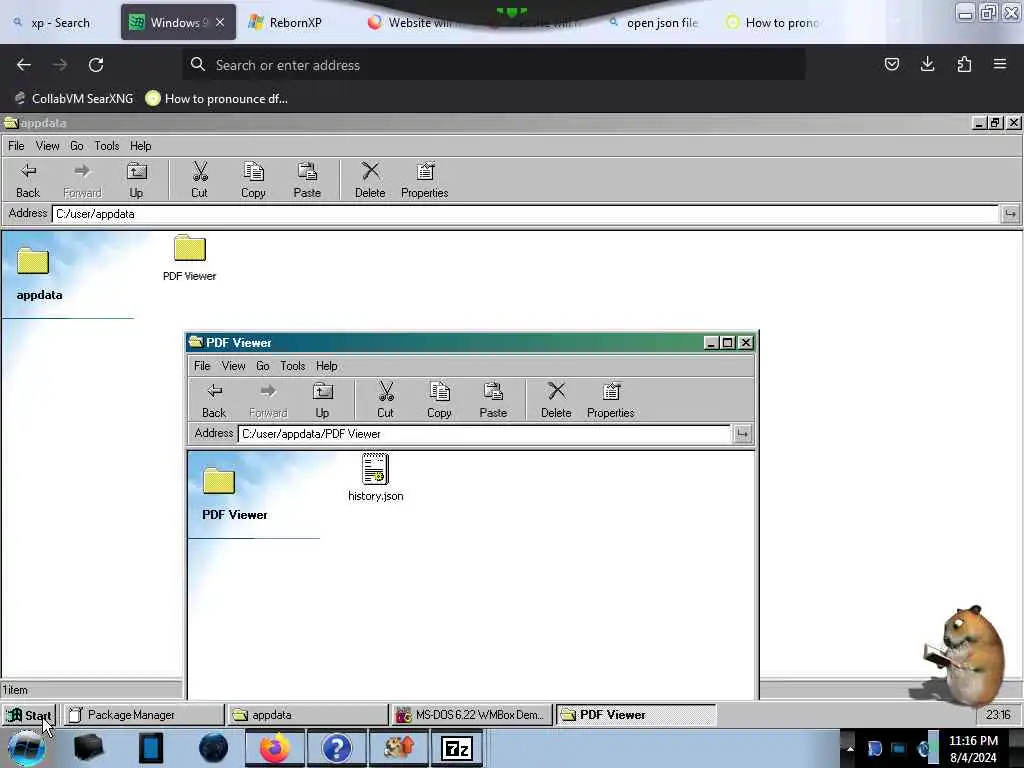1024x768 pixels.
Task: Click the appdata address field C:/user/appdata
Action: coord(525,214)
